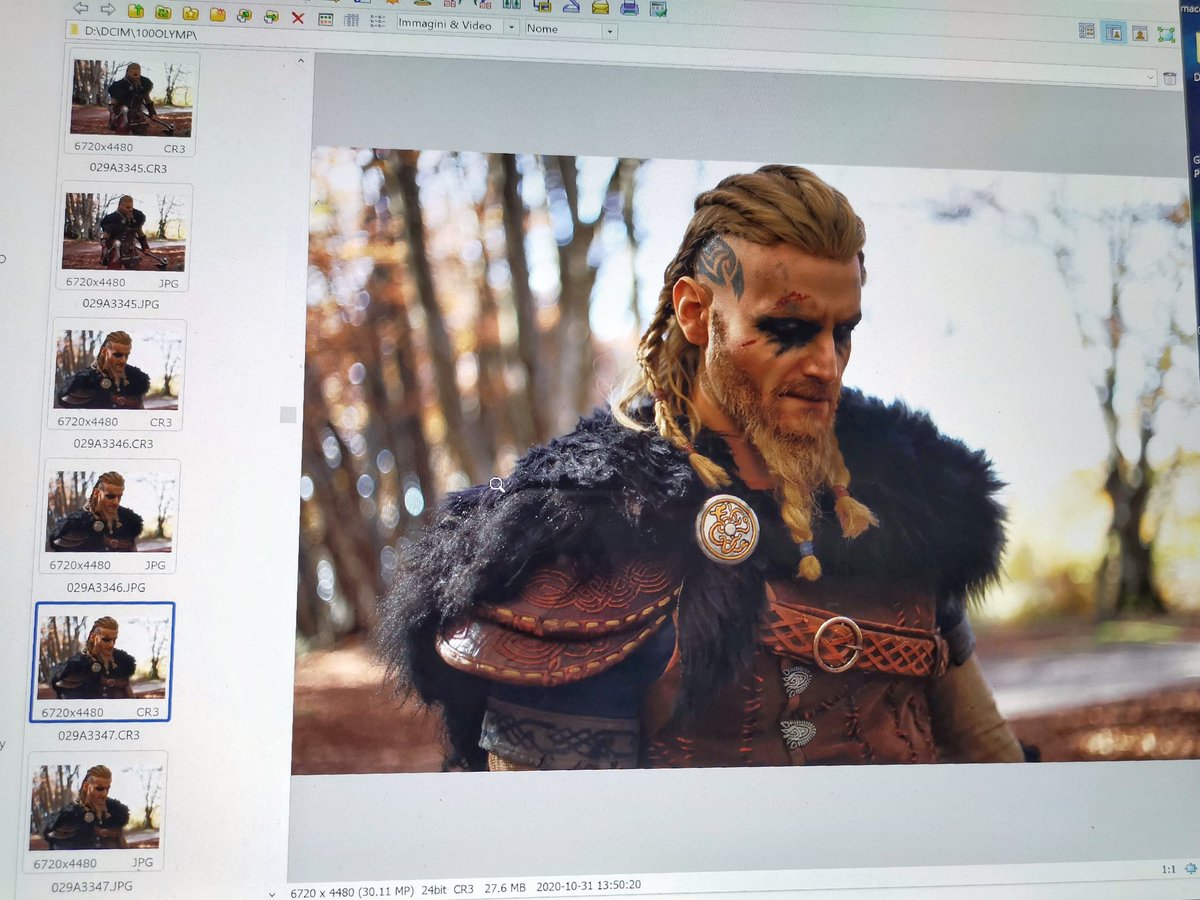The width and height of the screenshot is (1200, 900).
Task: Click the highlighted preview layout icon
Action: (x=1113, y=32)
